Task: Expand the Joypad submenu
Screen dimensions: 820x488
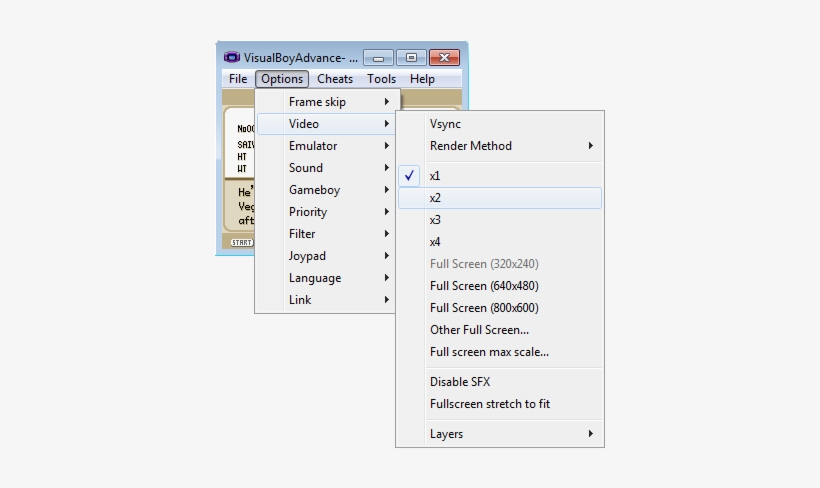Action: point(326,256)
